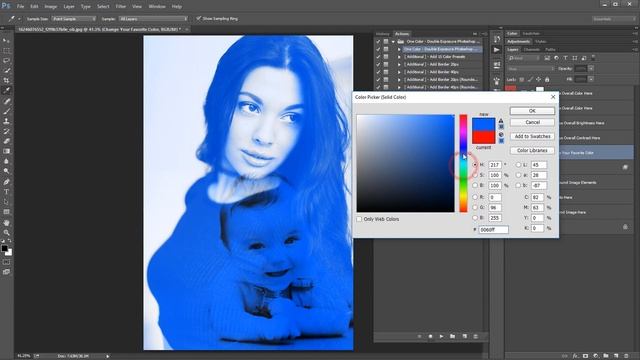Select the L lightness radio button
Screen dimensions: 640x360
coord(518,165)
